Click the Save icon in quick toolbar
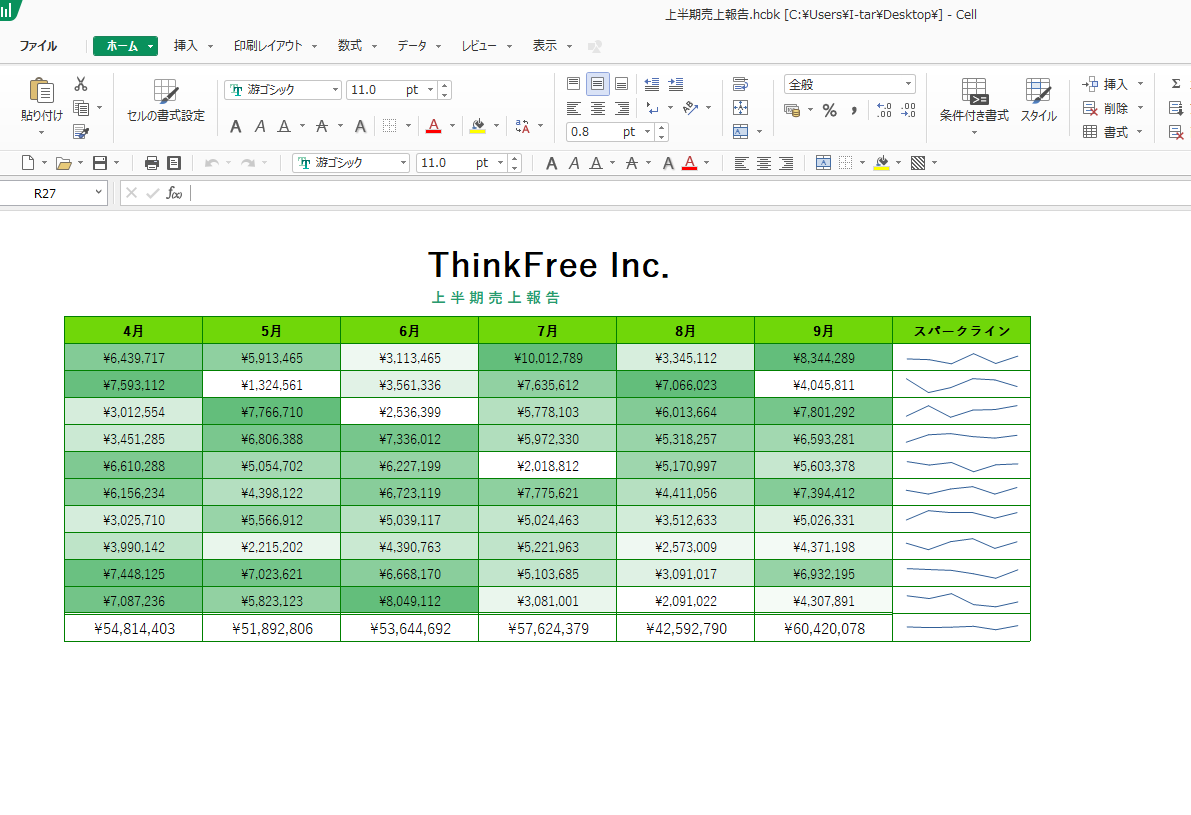 click(x=100, y=163)
